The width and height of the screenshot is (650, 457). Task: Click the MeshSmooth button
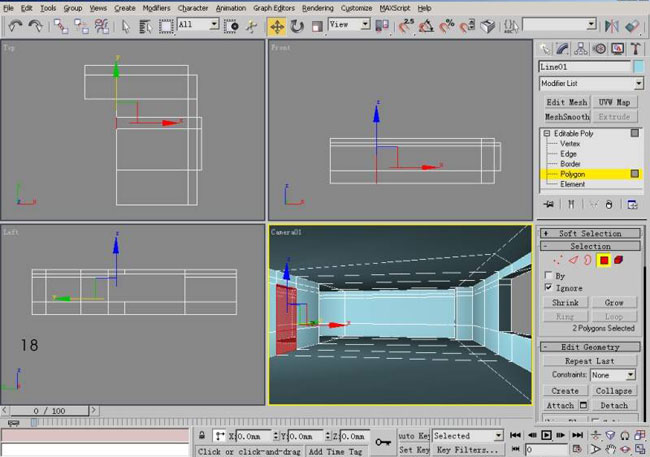[x=567, y=117]
